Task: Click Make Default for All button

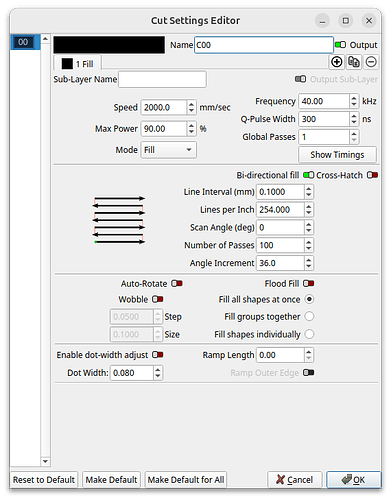Action: 186,480
